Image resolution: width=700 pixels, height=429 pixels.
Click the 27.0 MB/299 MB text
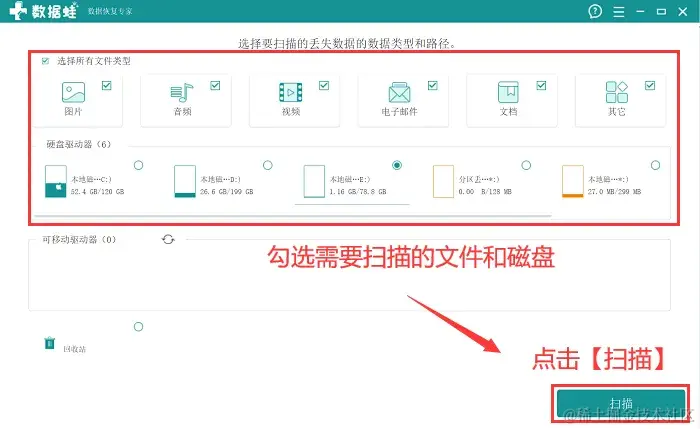(614, 192)
